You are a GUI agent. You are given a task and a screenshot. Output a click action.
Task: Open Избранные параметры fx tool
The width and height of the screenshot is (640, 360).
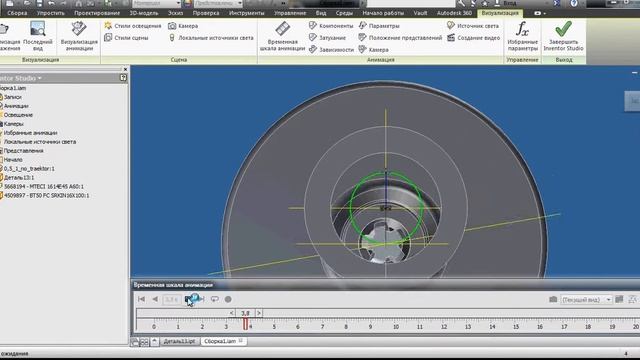[x=522, y=37]
